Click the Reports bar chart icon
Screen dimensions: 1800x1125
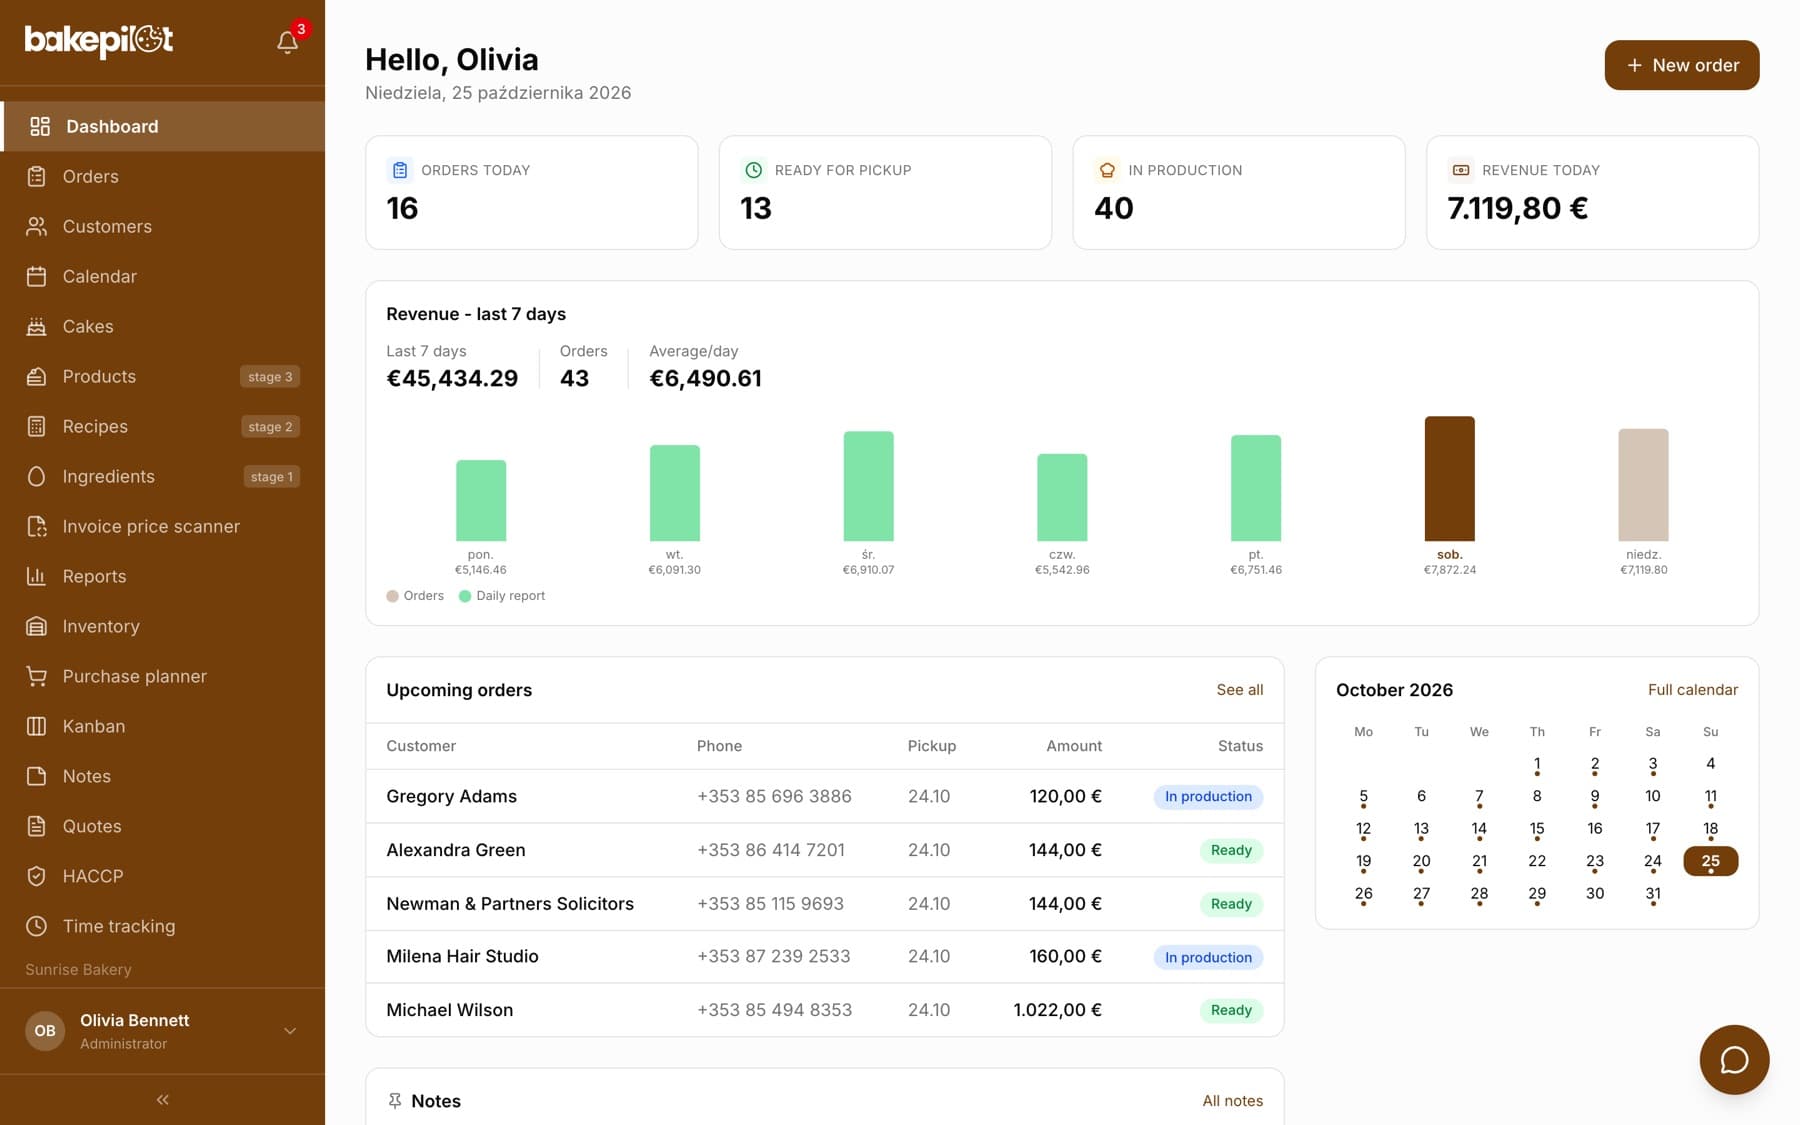36,576
